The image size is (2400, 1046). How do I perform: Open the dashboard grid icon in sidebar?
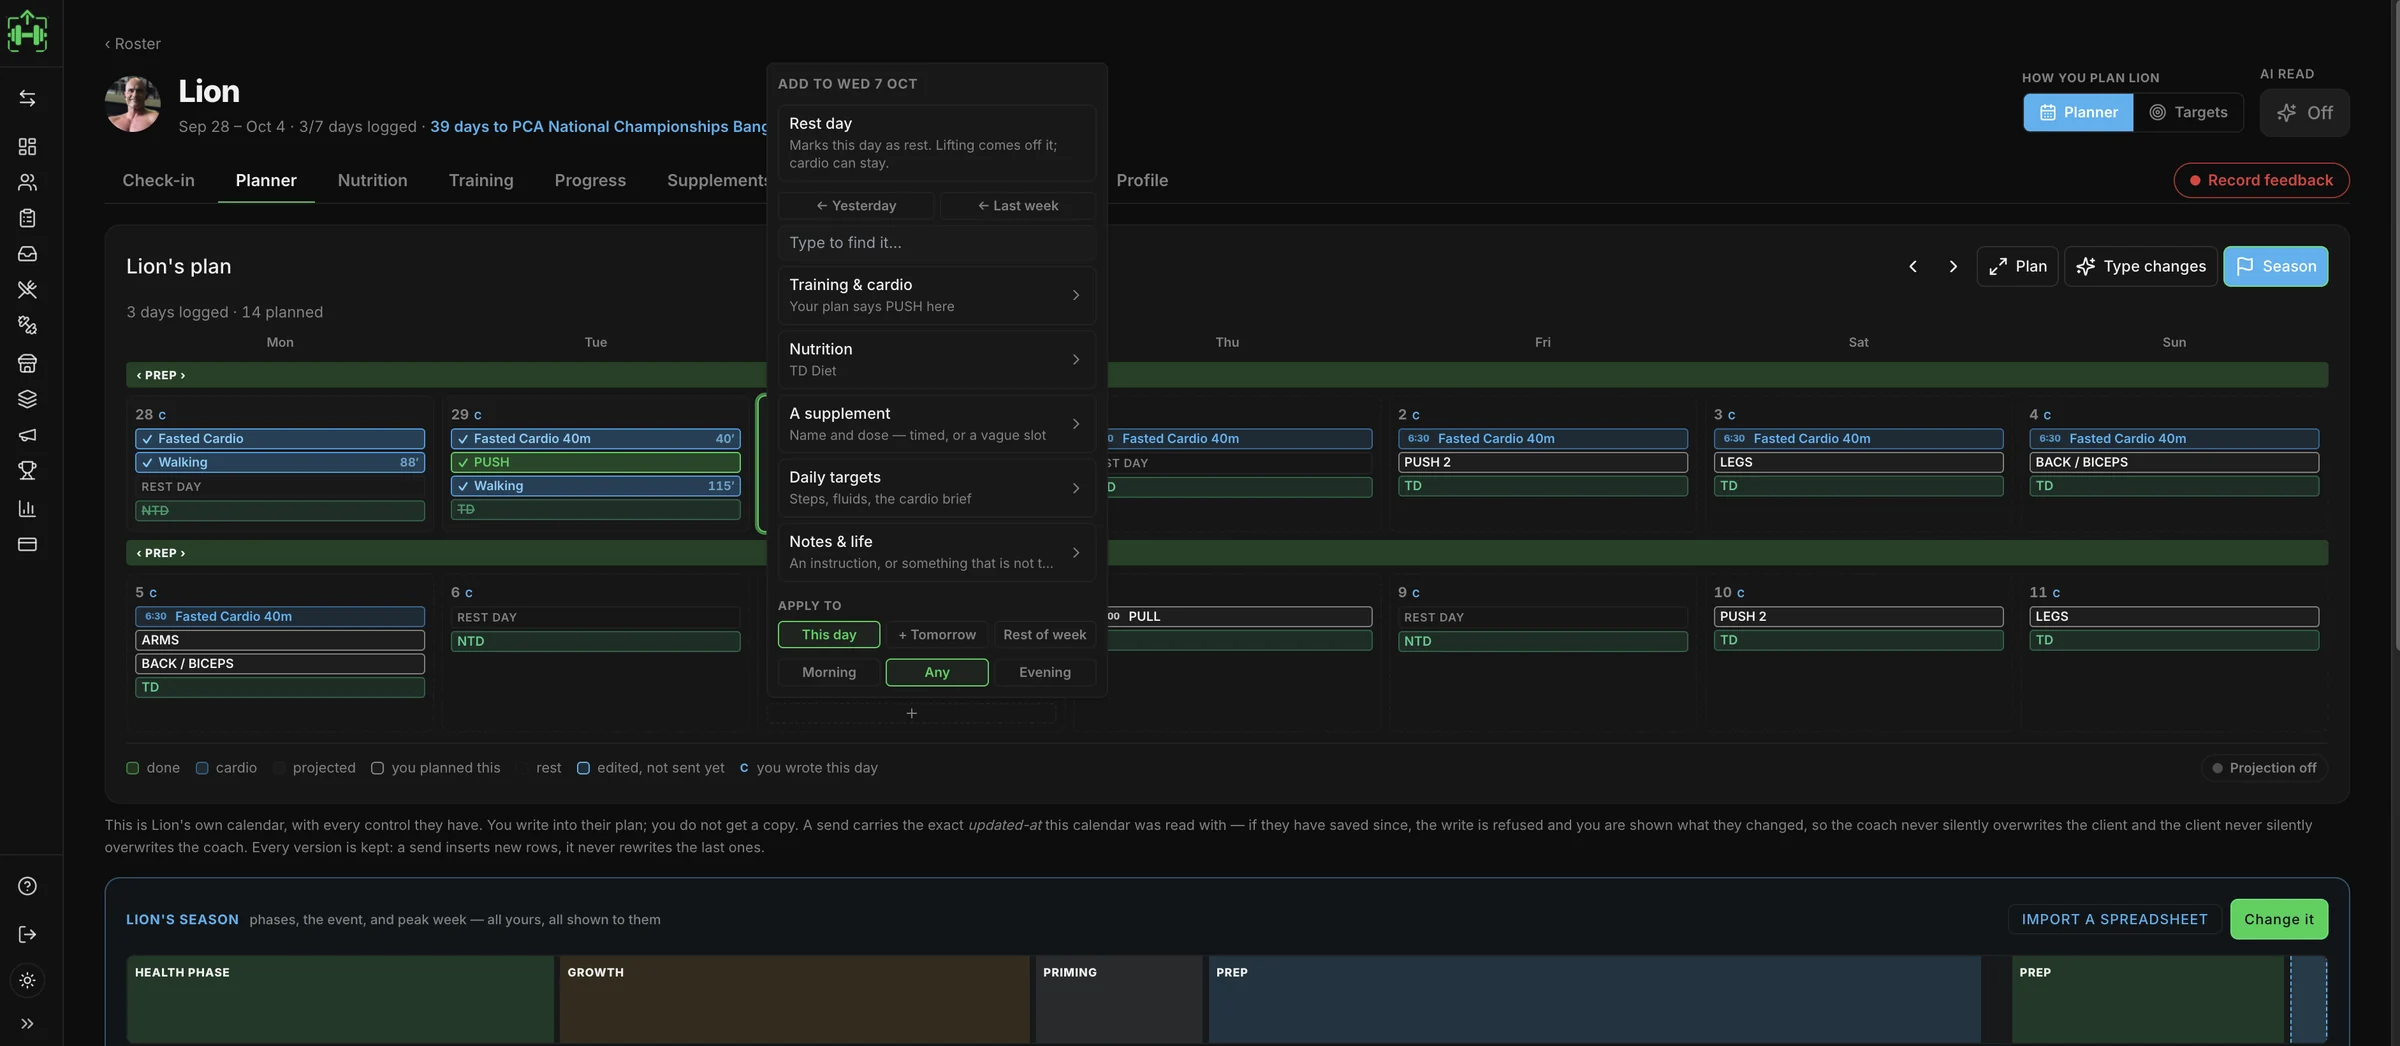27,147
